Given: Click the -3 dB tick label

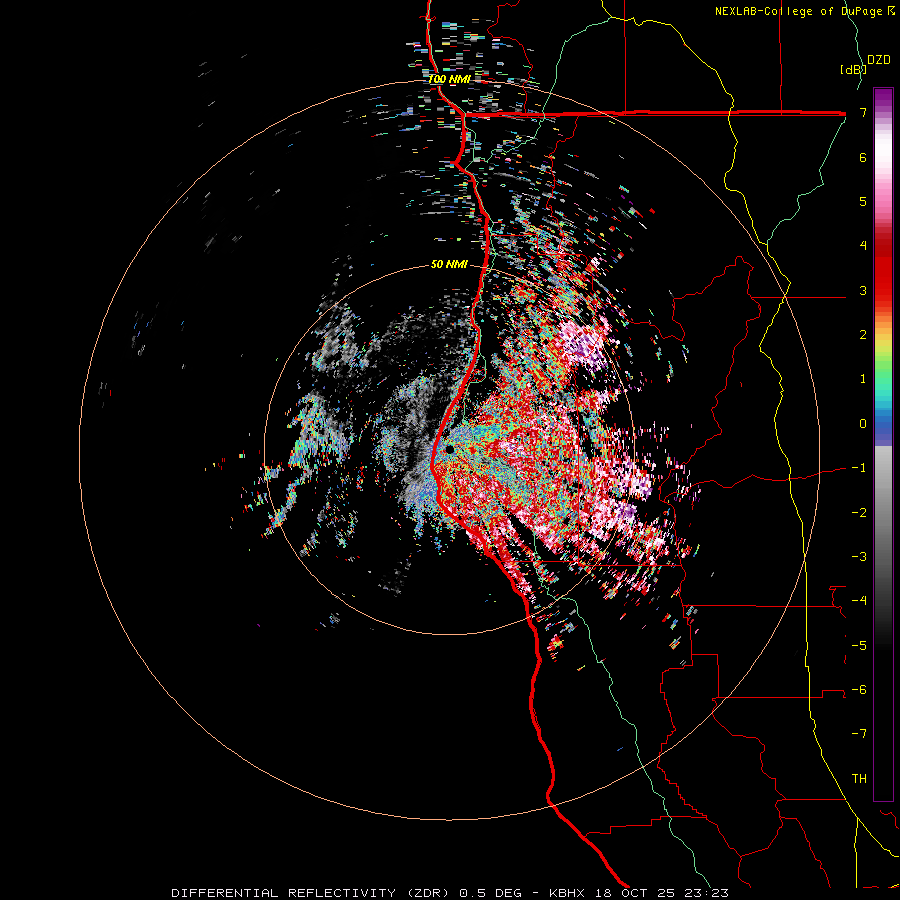Looking at the screenshot, I should [859, 557].
